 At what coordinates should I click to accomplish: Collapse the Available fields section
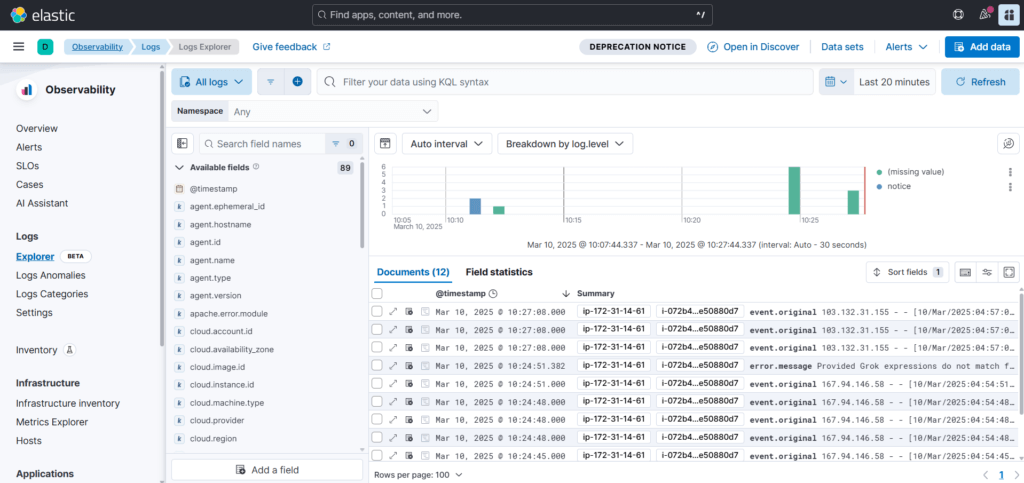(x=179, y=167)
